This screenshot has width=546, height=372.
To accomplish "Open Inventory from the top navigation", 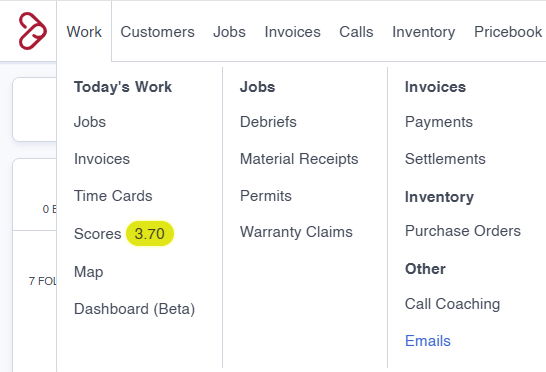I will pos(424,32).
